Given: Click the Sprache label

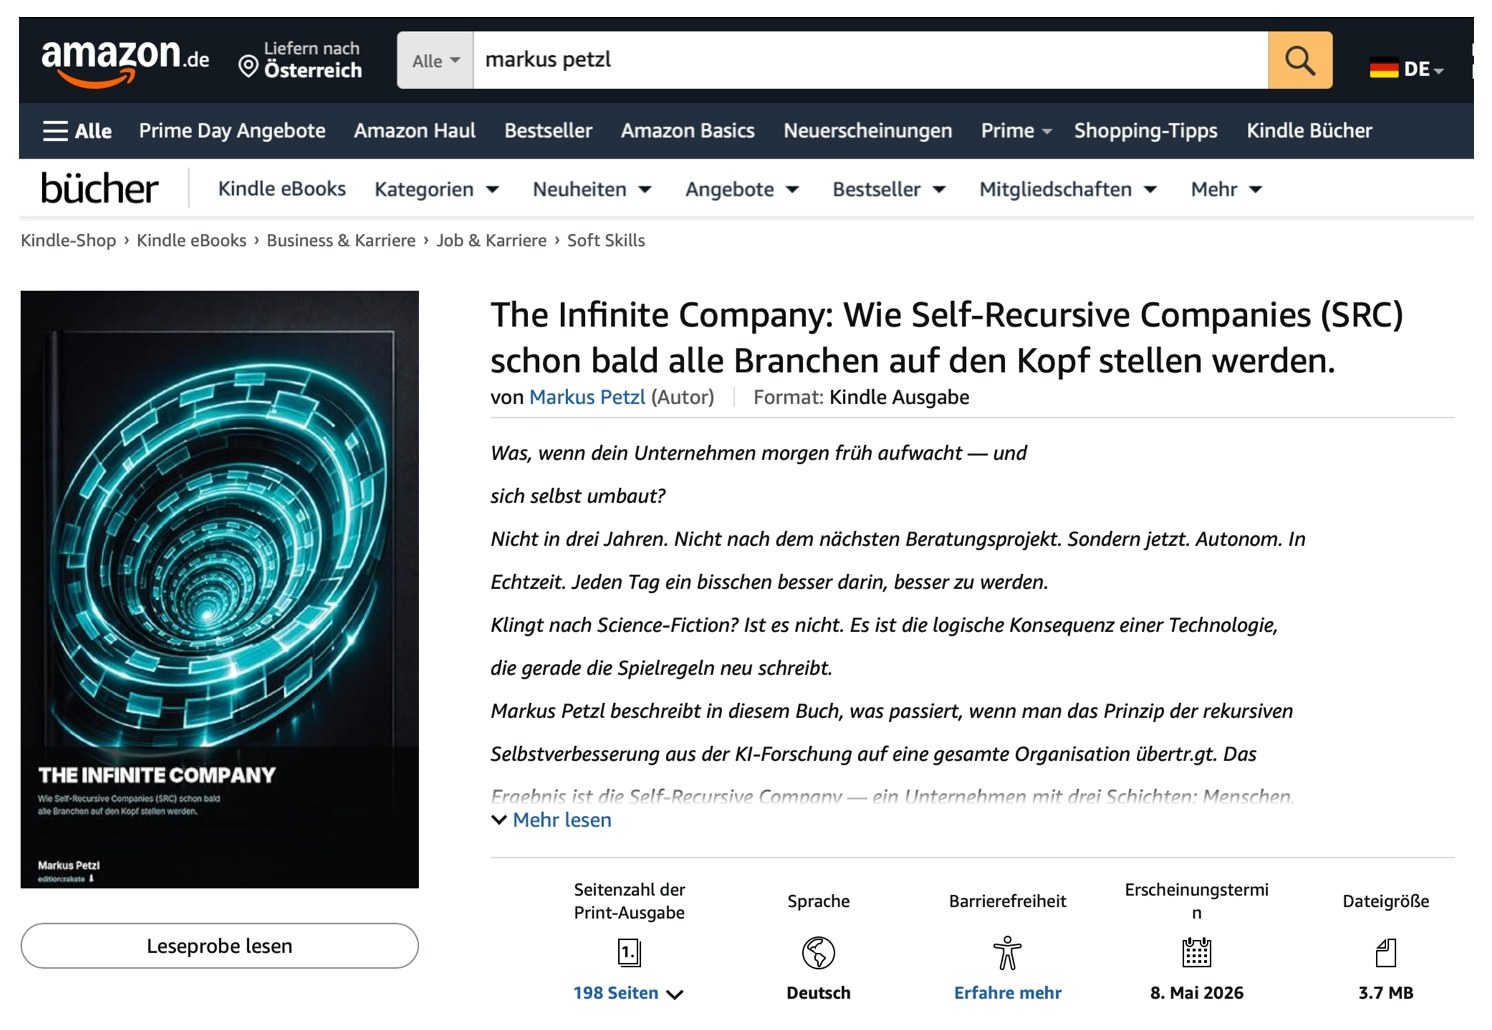Looking at the screenshot, I should 818,901.
